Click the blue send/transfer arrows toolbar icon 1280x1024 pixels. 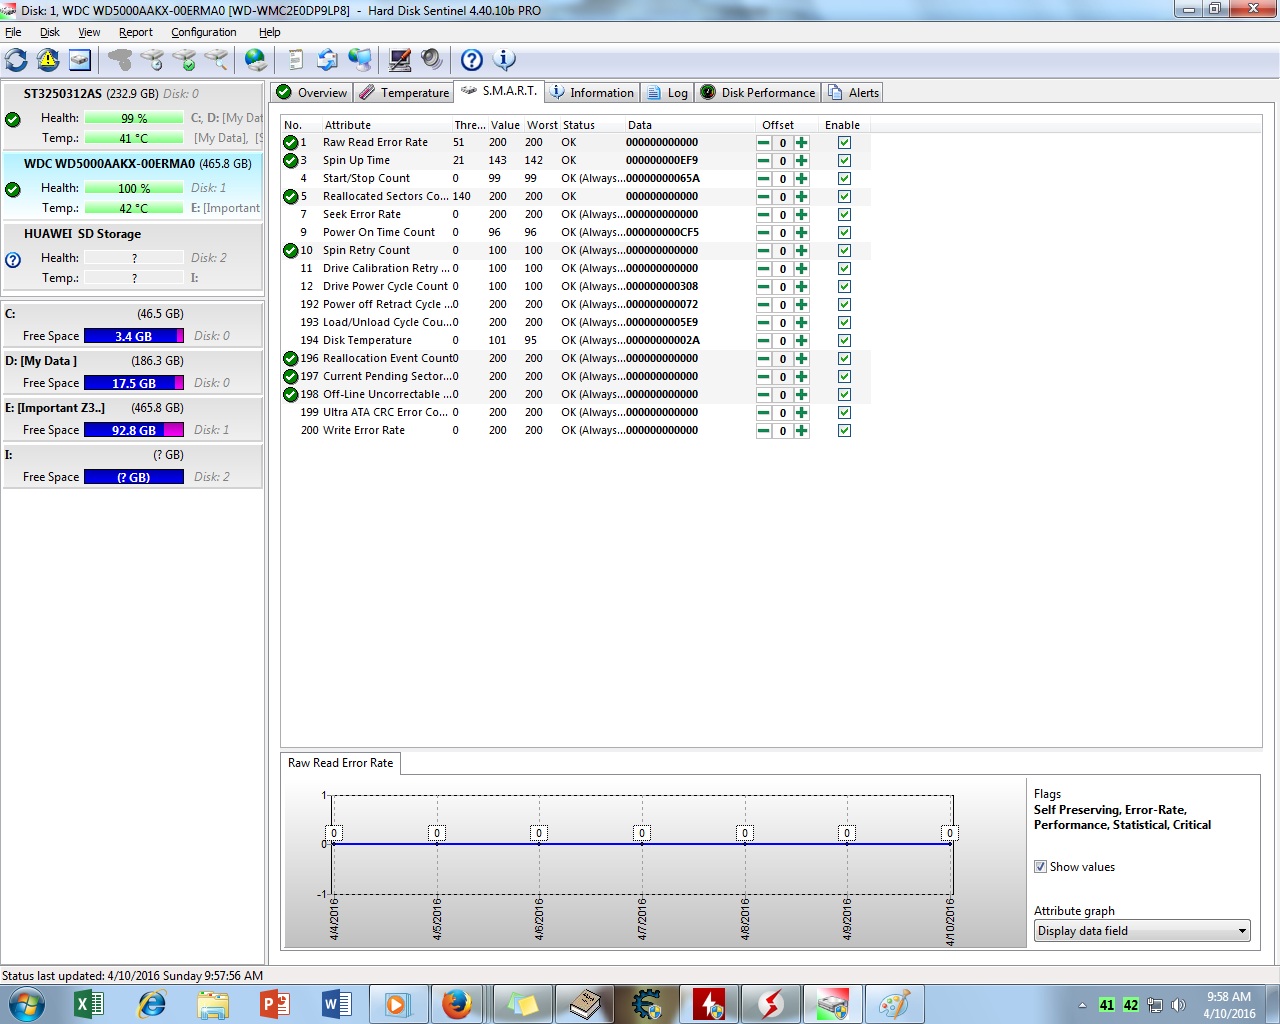[327, 60]
